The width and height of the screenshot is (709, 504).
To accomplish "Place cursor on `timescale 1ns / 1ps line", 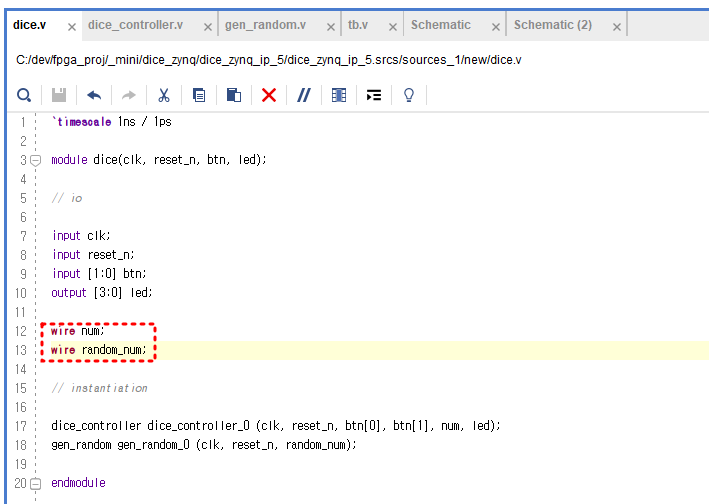I will click(x=112, y=122).
